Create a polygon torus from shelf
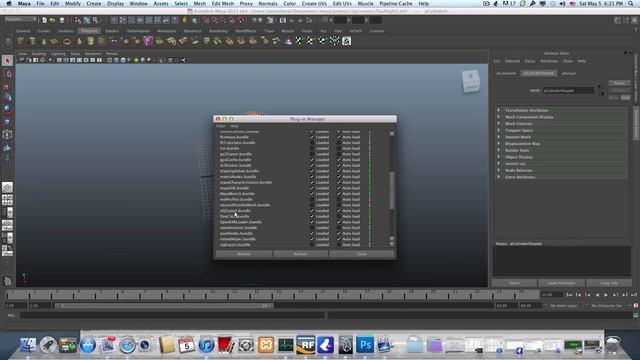This screenshot has width=640, height=360. point(67,41)
